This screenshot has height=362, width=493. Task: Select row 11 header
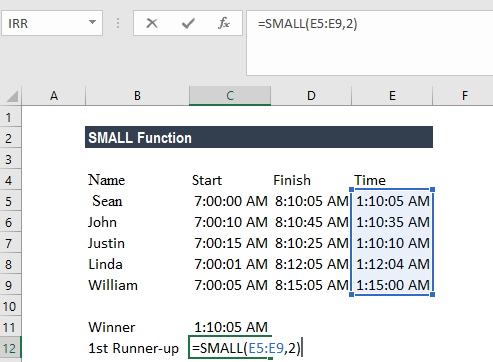tap(11, 327)
